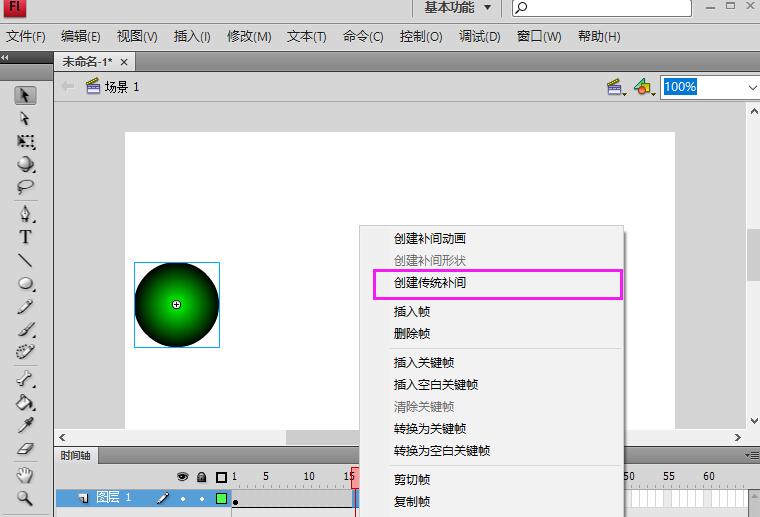Image resolution: width=760 pixels, height=517 pixels.
Task: Select the 图层 1 layer name
Action: (x=113, y=497)
